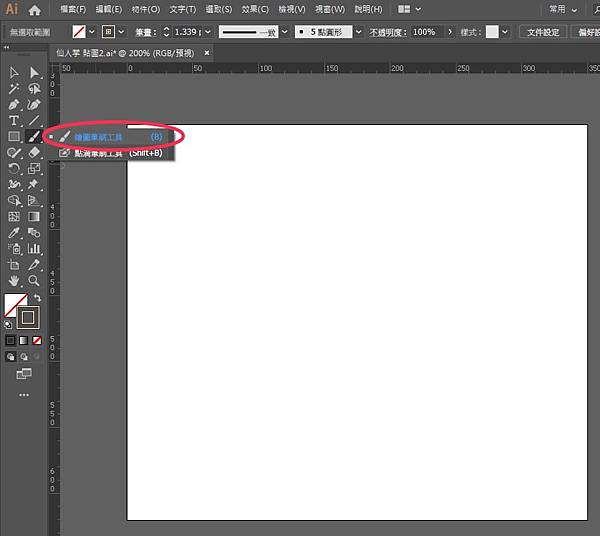The height and width of the screenshot is (536, 600).
Task: Open the Arrange Documents dropdown
Action: [409, 9]
